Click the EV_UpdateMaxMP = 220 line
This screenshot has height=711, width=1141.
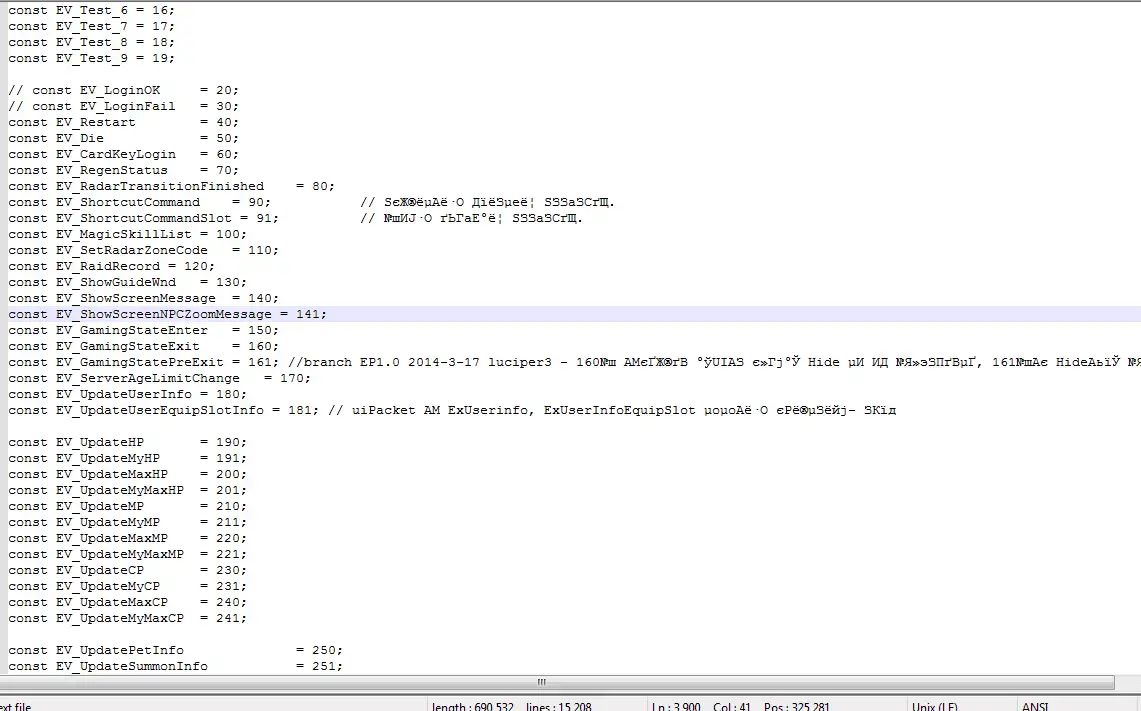tap(127, 539)
